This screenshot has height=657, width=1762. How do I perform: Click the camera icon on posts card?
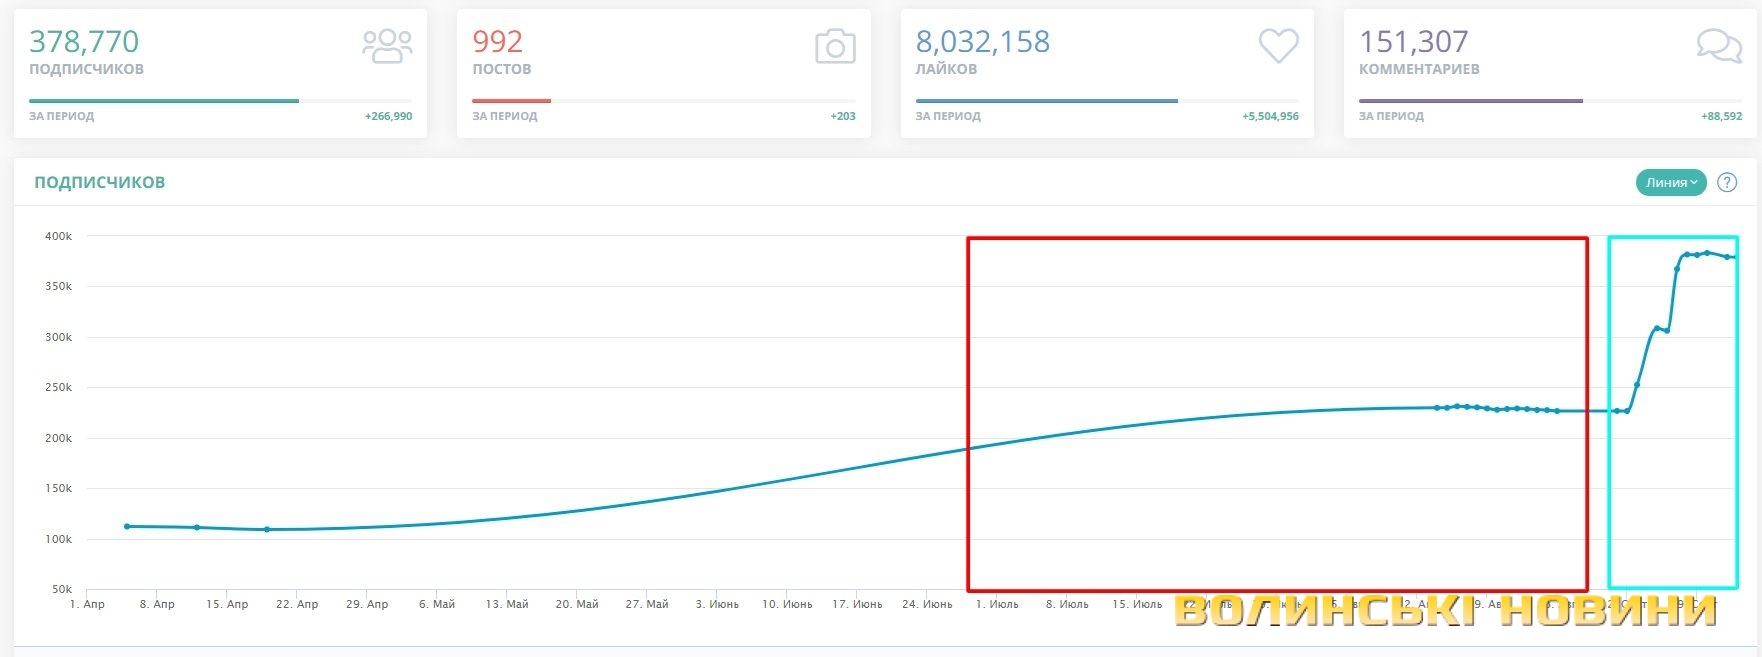tap(835, 46)
